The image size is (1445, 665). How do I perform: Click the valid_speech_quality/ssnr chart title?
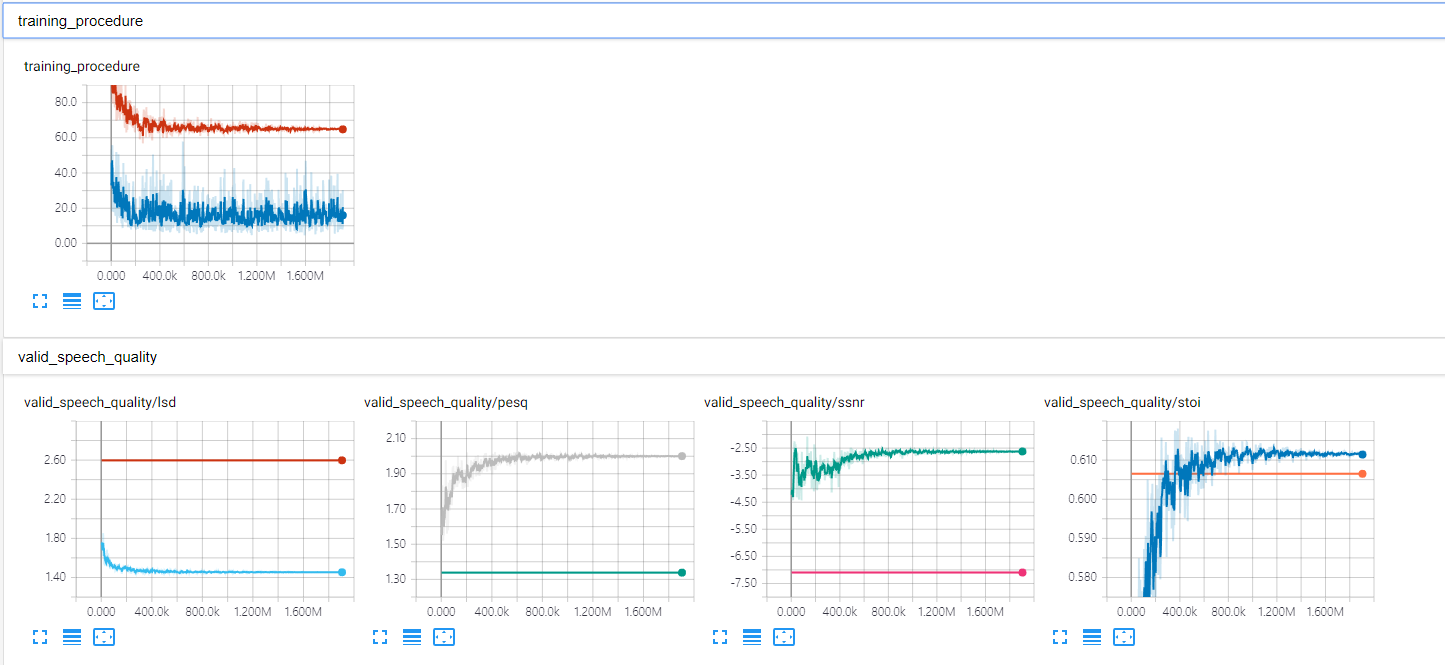[784, 402]
